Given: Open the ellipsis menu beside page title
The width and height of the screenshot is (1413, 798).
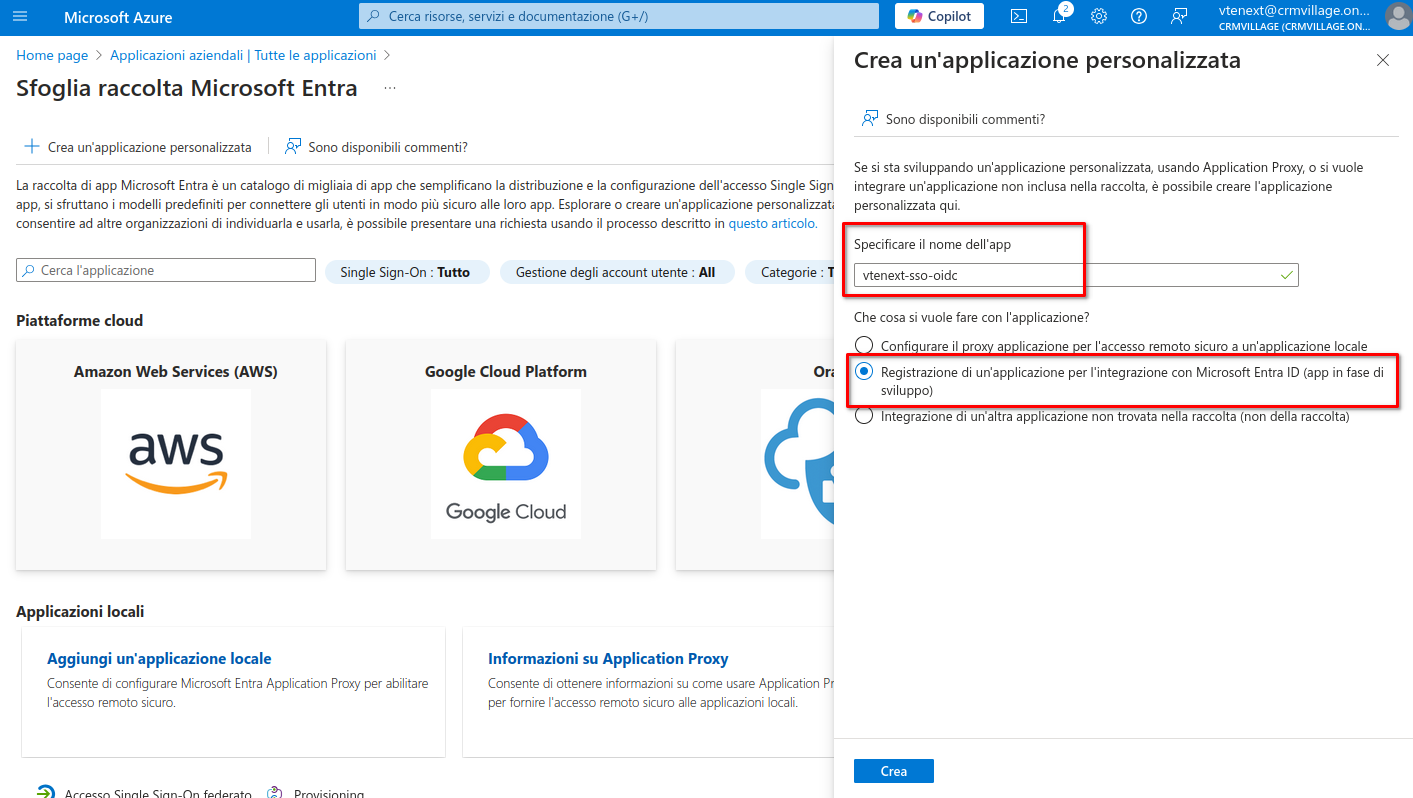Looking at the screenshot, I should coord(390,88).
